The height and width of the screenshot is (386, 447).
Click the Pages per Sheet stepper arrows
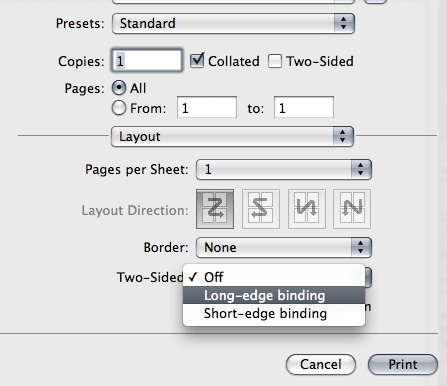pyautogui.click(x=361, y=169)
